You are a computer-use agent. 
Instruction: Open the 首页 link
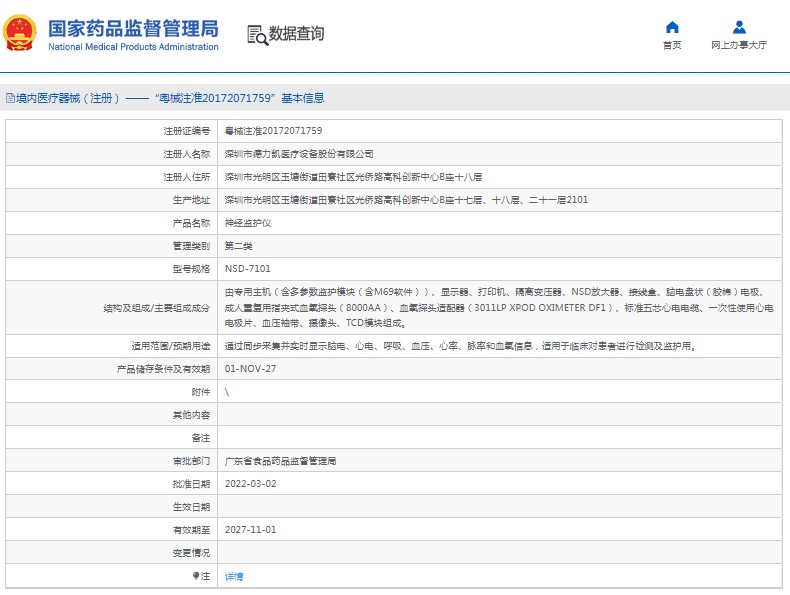[672, 45]
